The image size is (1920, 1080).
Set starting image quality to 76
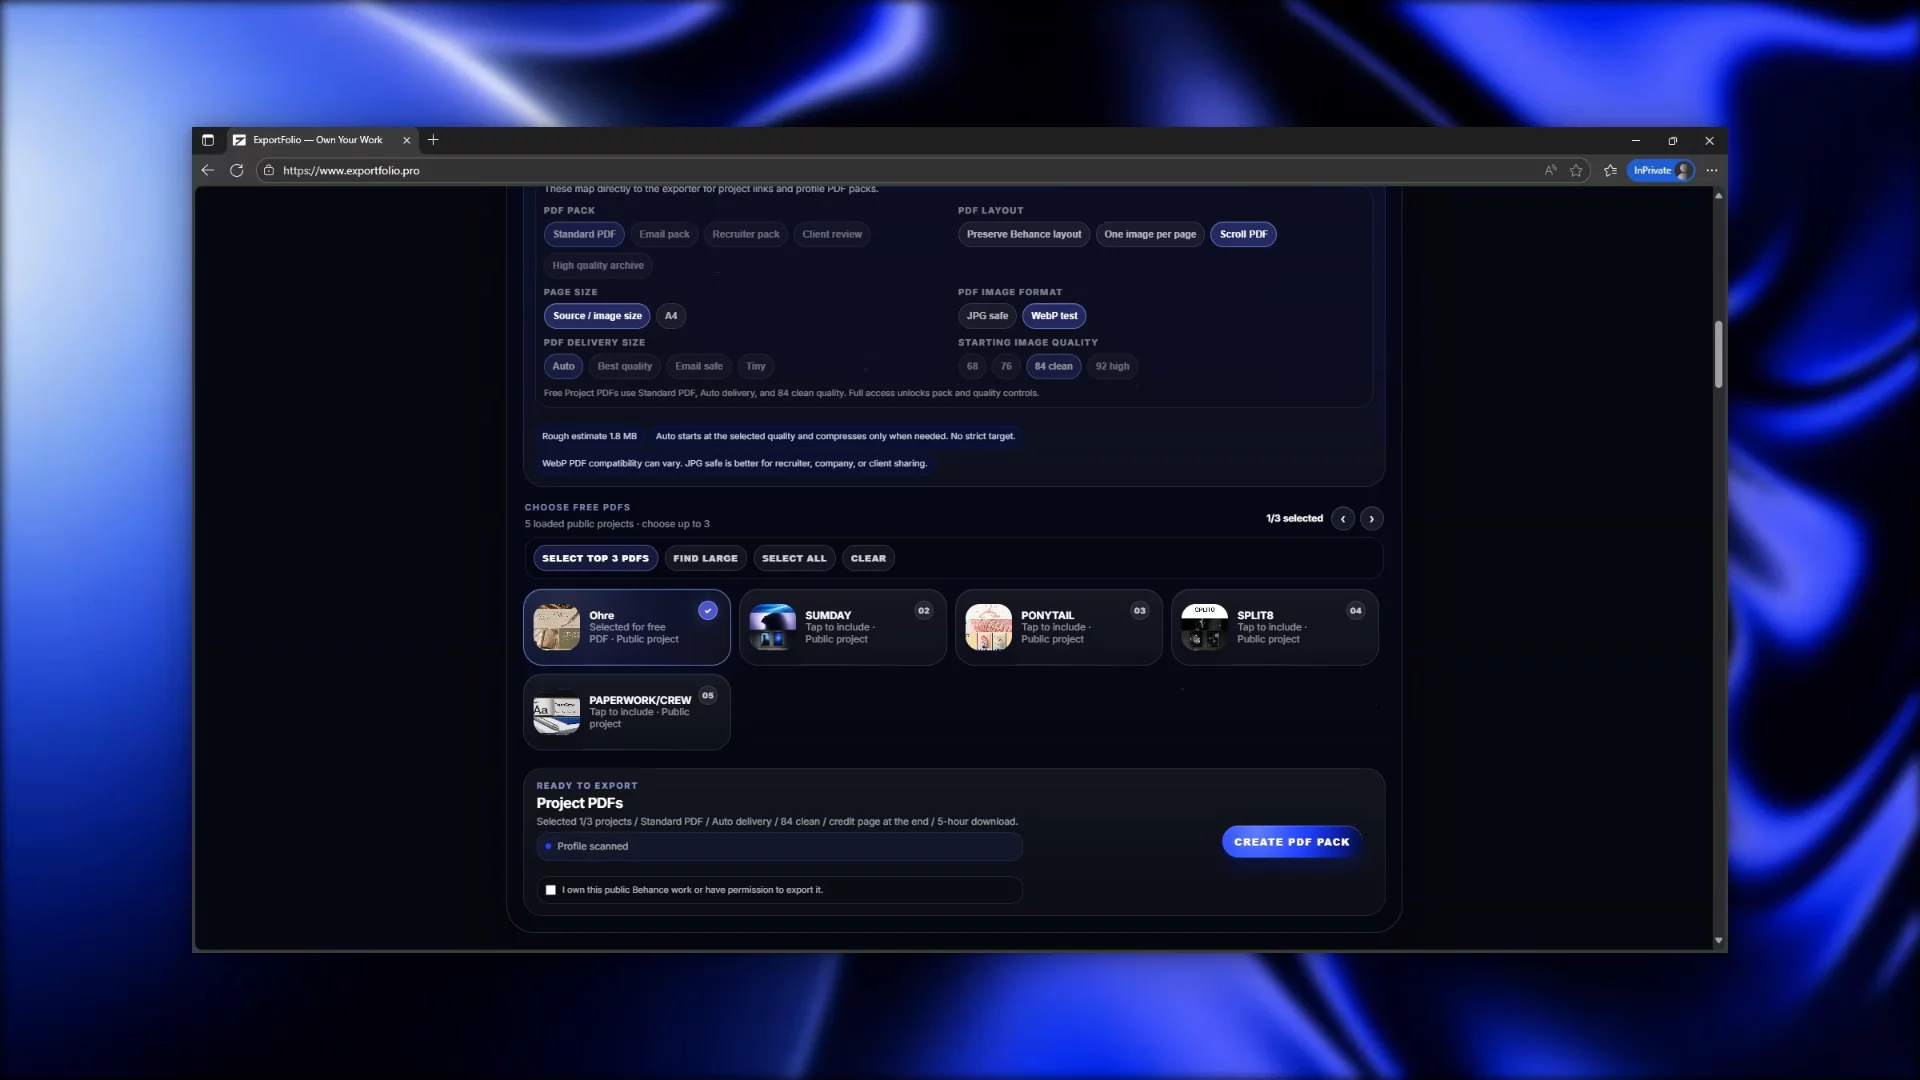(1006, 367)
